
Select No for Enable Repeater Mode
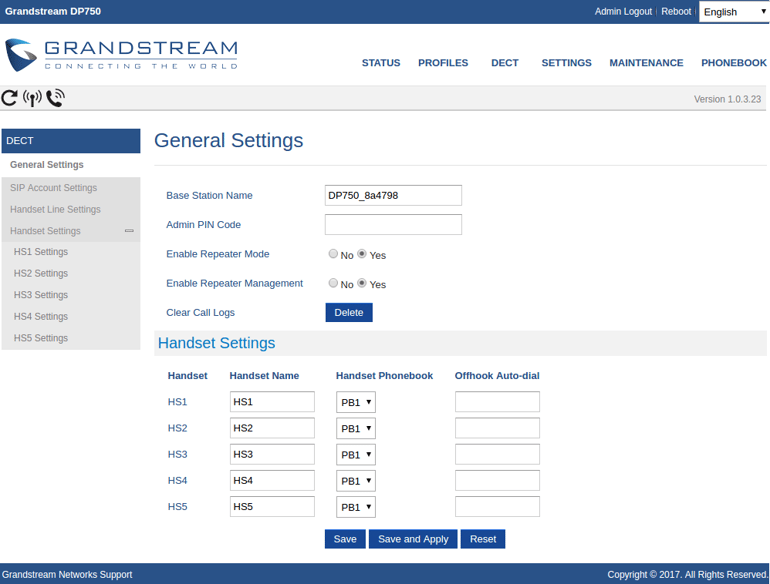tap(333, 254)
